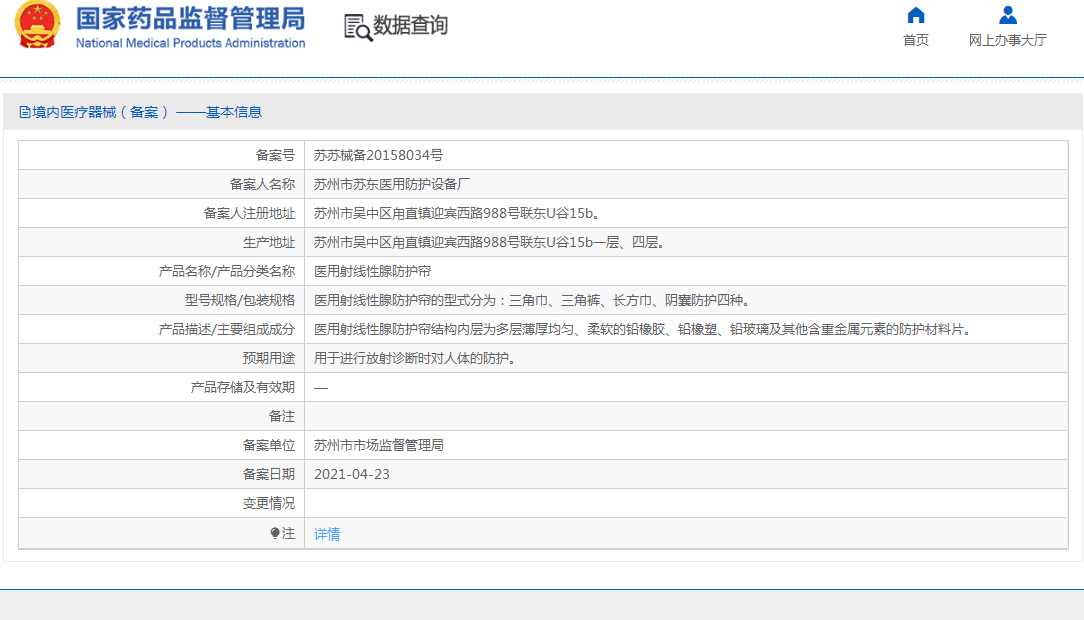Select 型号规格/包装规格 label cell
This screenshot has height=620, width=1084.
162,301
